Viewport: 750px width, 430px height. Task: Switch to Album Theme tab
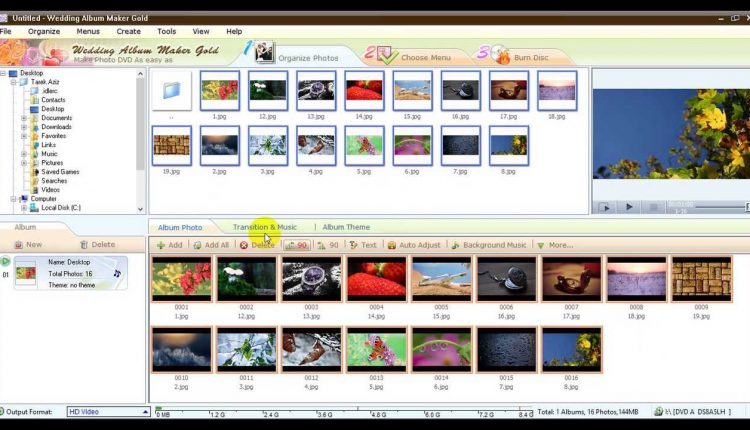point(346,227)
